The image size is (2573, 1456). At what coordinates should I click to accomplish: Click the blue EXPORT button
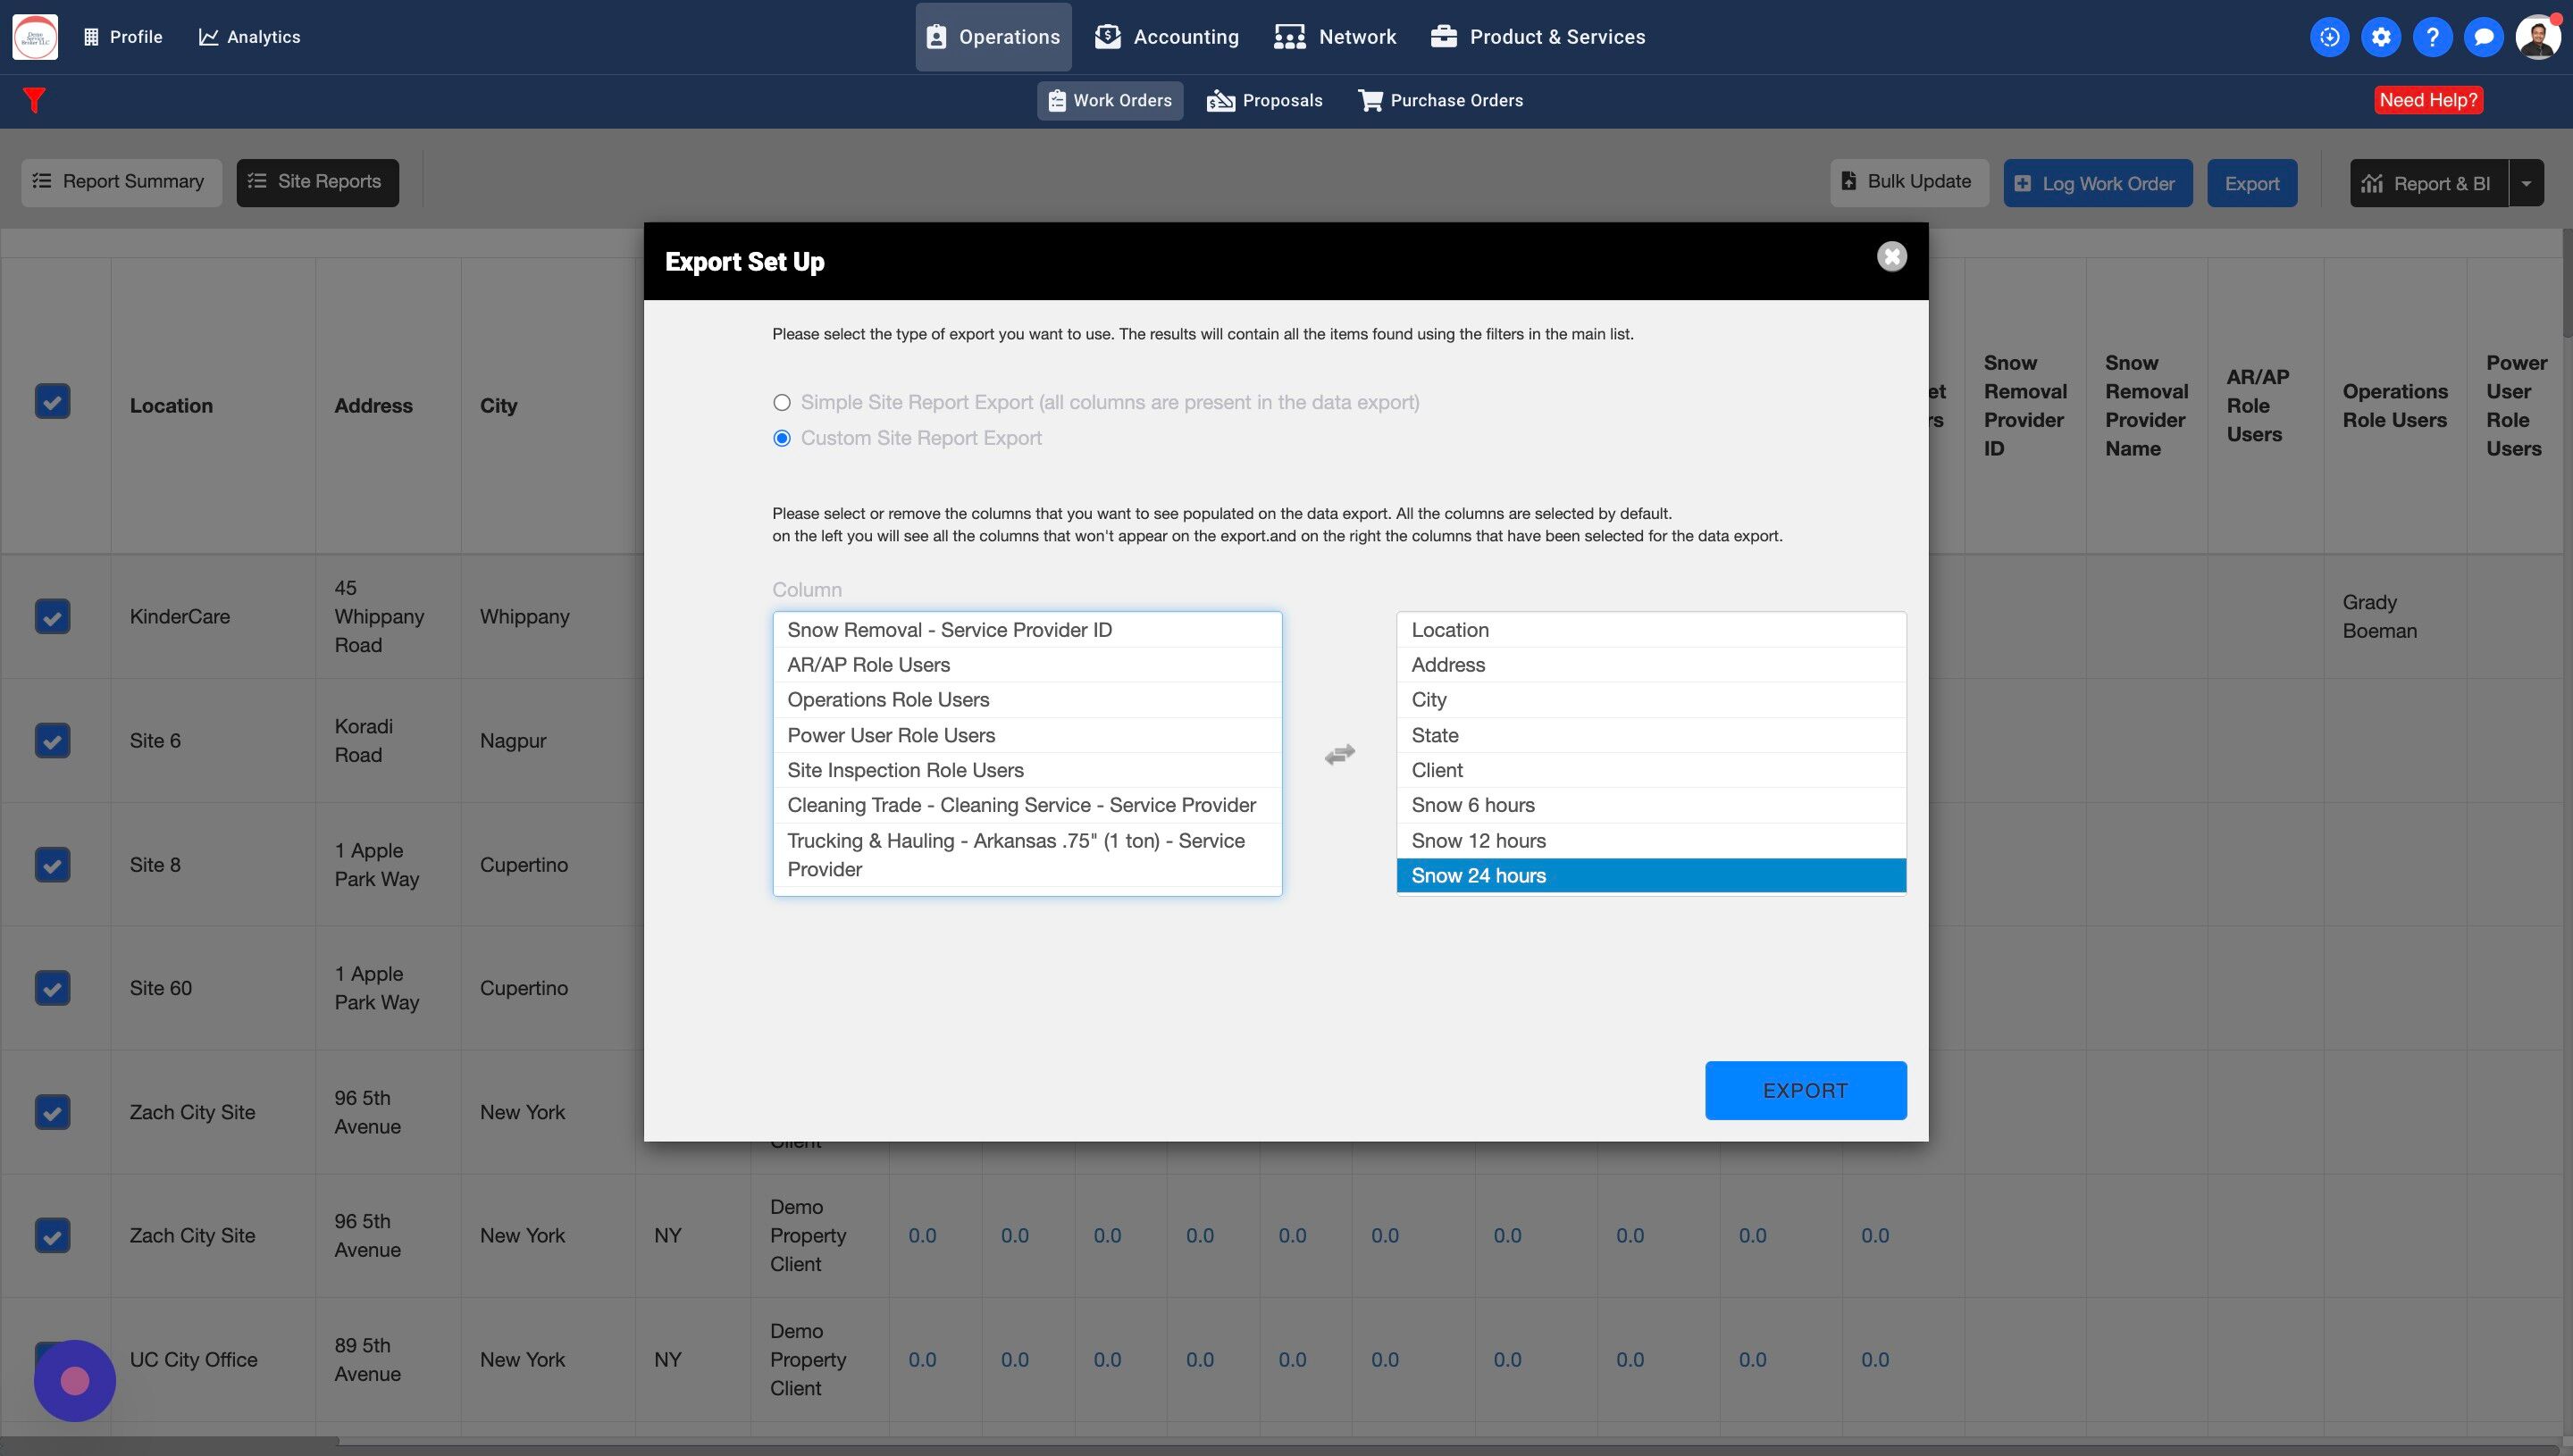[1805, 1090]
